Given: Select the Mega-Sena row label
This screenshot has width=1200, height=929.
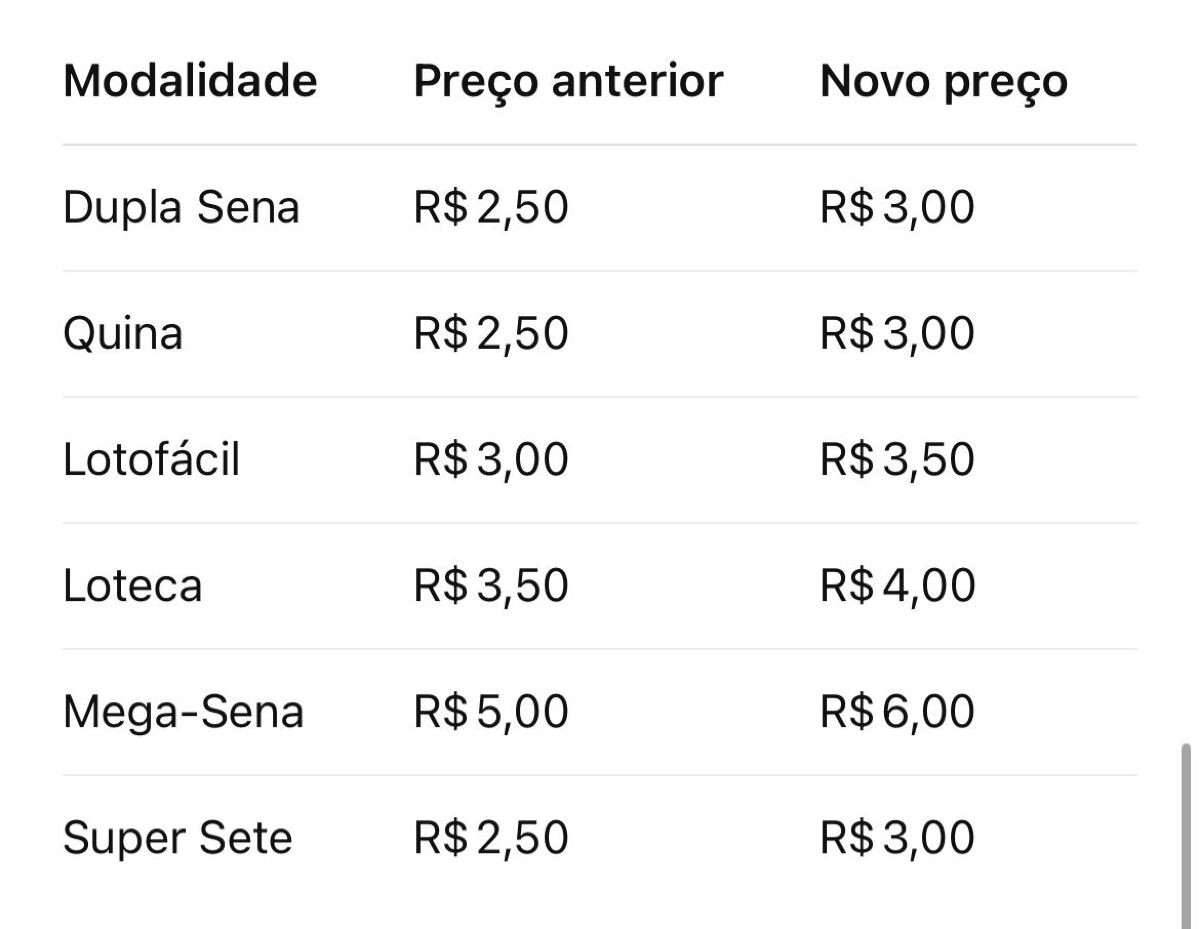Looking at the screenshot, I should tap(183, 713).
